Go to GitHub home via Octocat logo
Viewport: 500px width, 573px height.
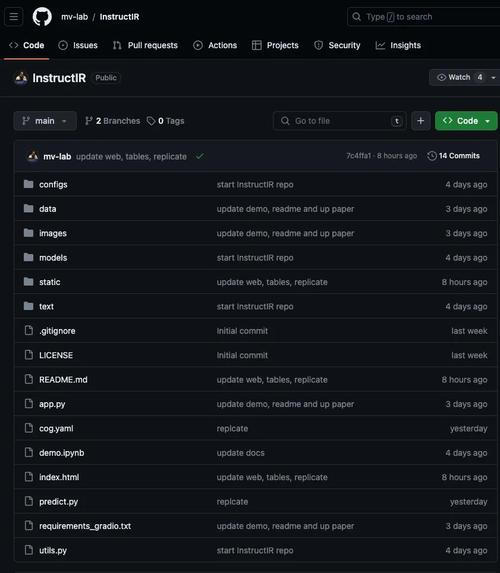[x=42, y=17]
